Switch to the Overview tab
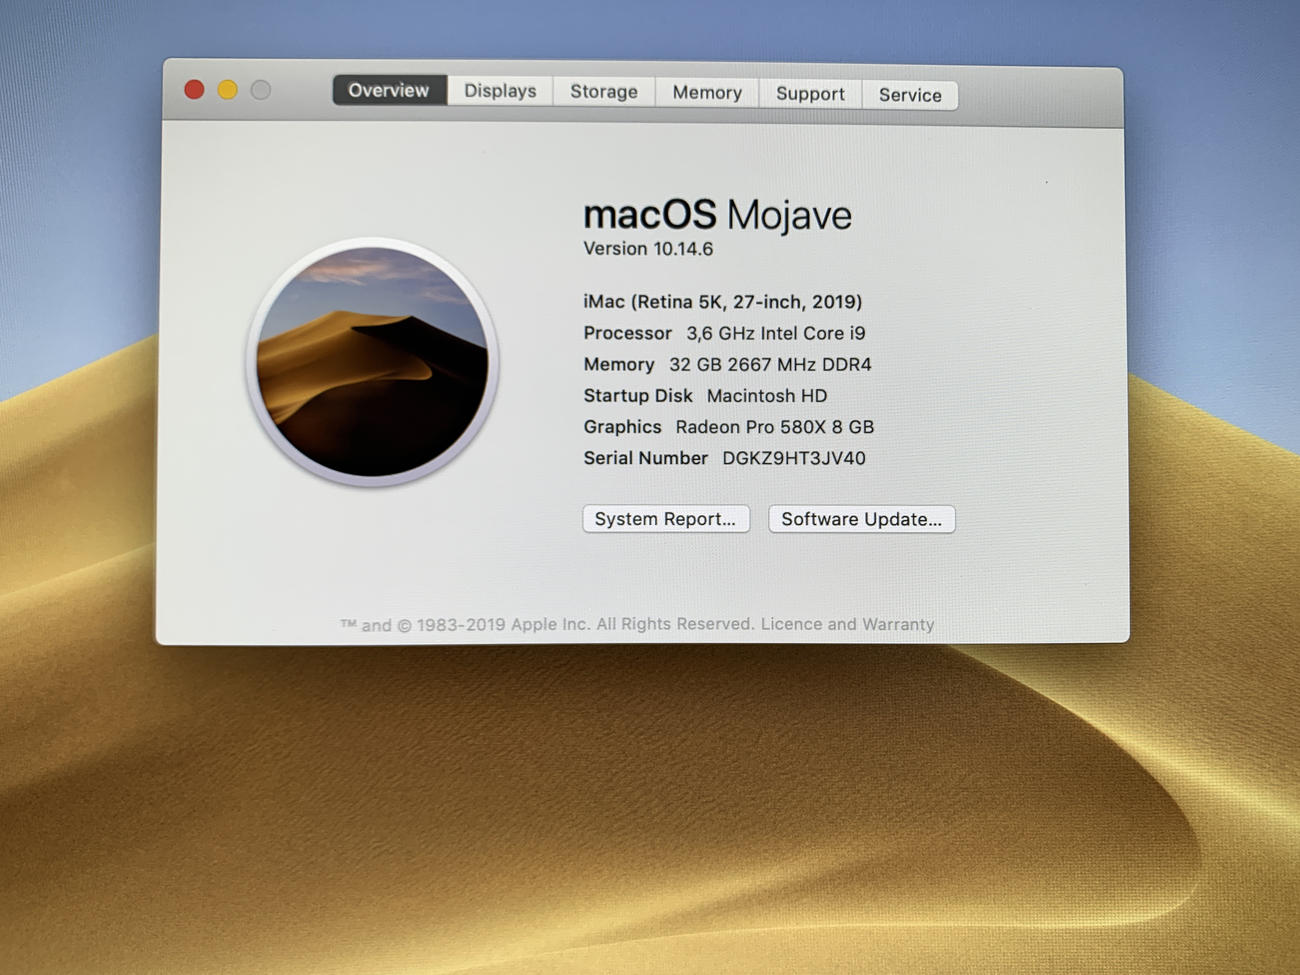Viewport: 1300px width, 975px height. point(389,90)
